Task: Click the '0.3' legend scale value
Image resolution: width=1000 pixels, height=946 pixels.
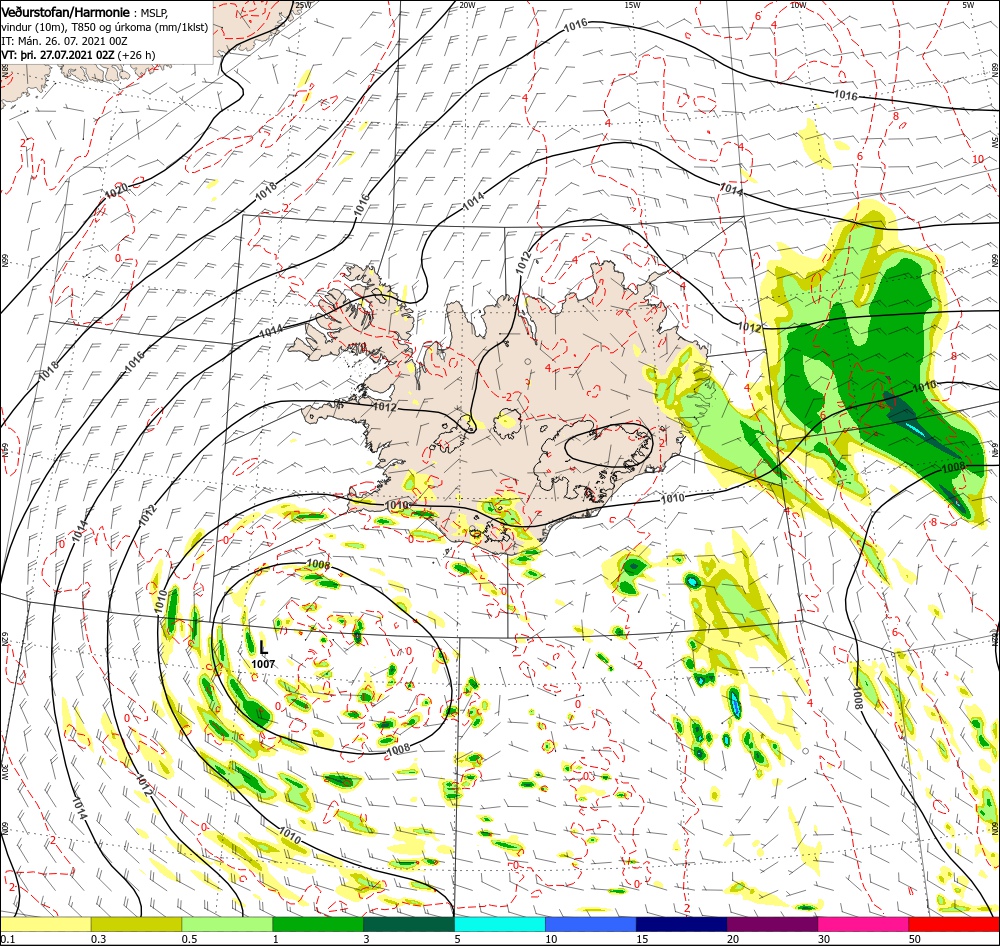Action: (x=98, y=939)
